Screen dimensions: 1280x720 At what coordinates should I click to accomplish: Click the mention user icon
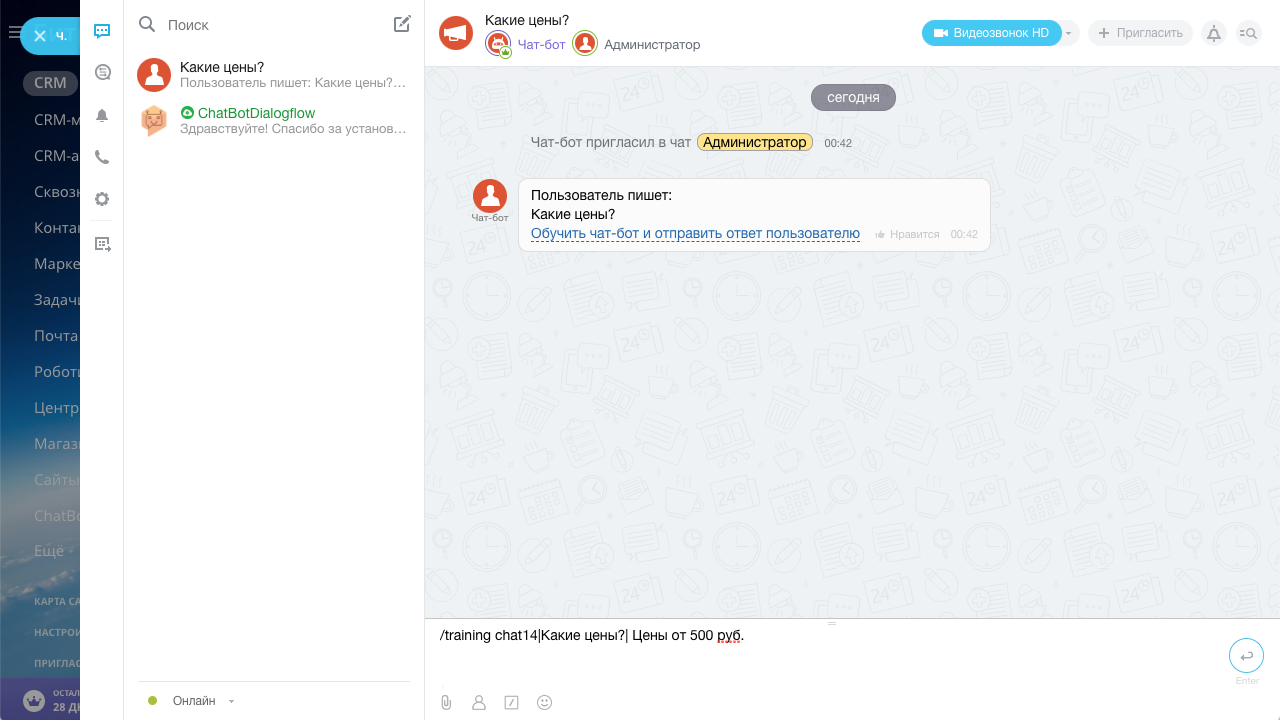479,702
